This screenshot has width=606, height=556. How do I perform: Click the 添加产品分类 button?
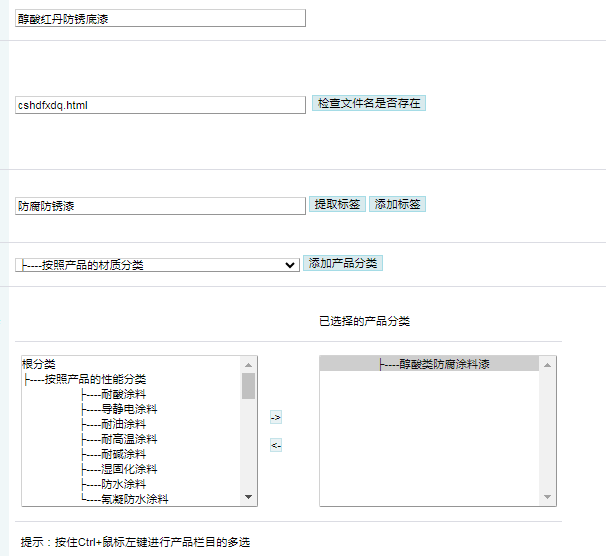(343, 263)
